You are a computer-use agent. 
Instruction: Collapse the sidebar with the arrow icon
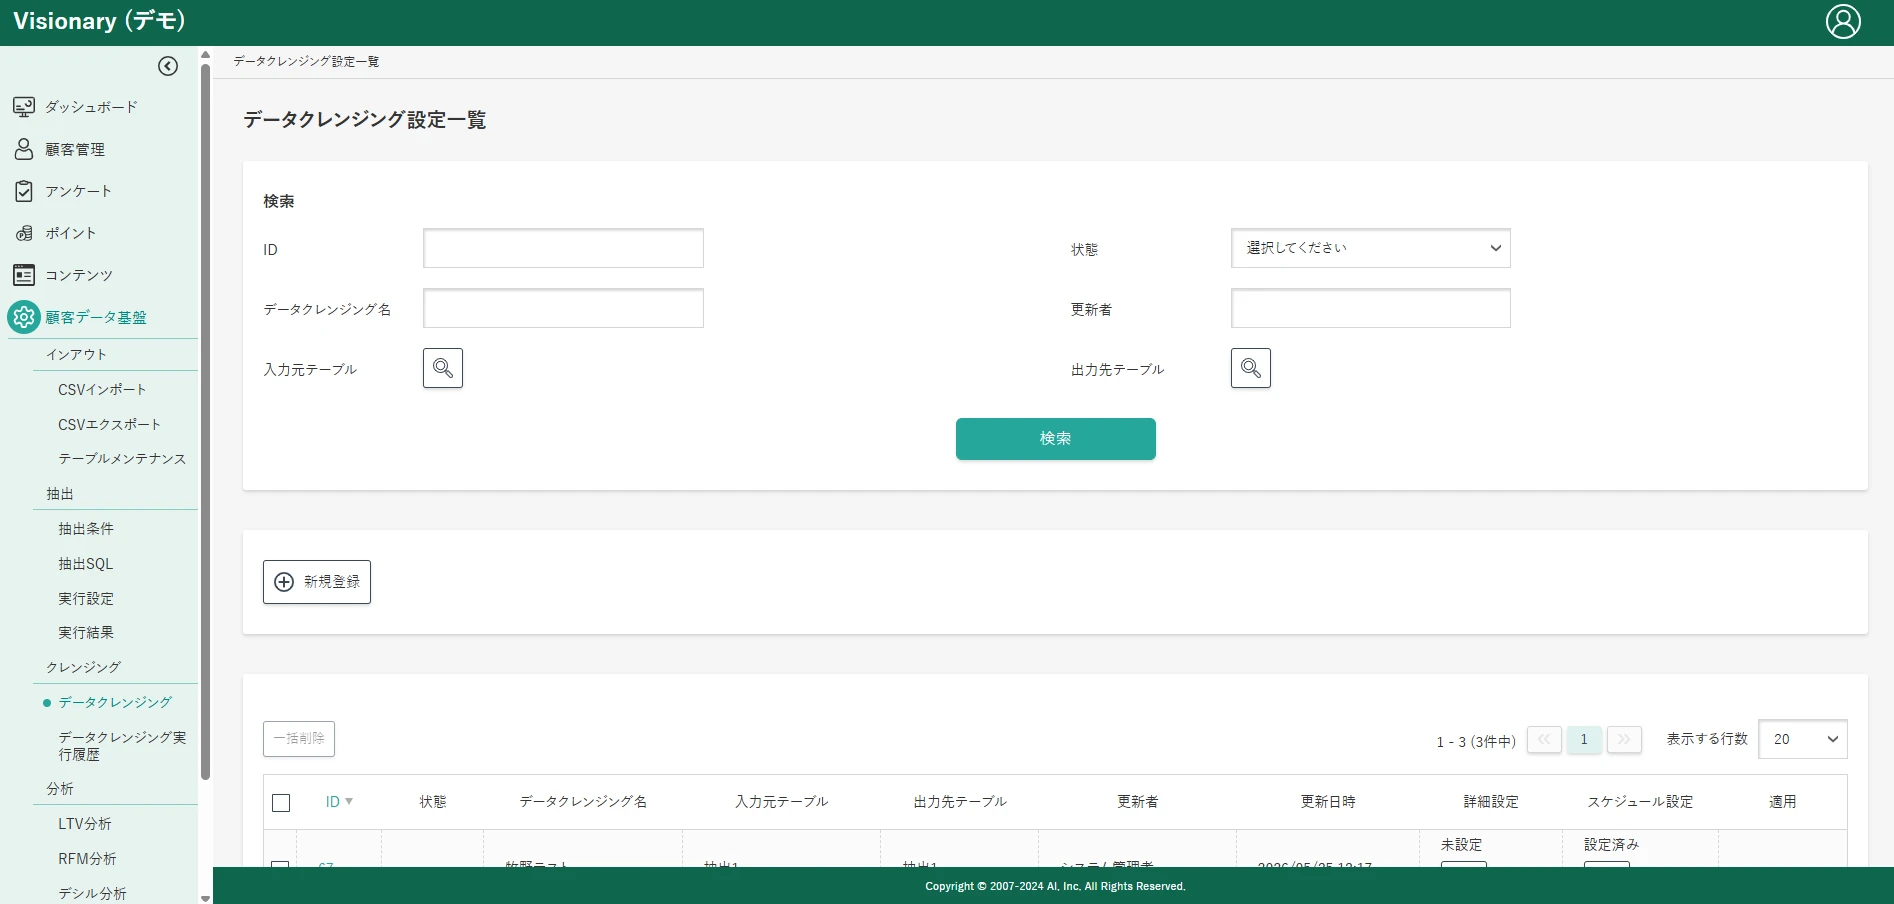168,66
